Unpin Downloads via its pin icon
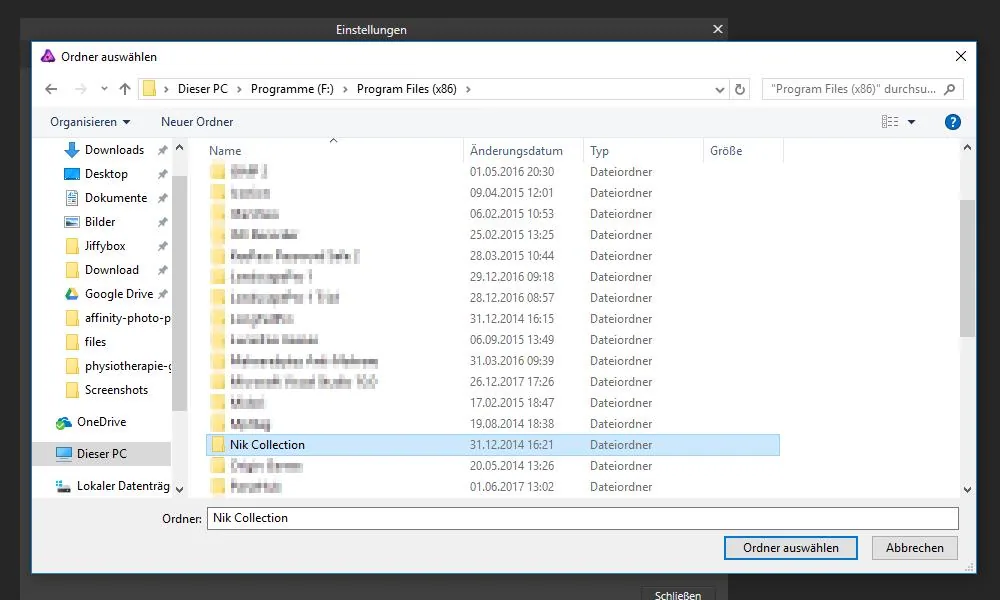The image size is (1000, 600). (x=163, y=150)
